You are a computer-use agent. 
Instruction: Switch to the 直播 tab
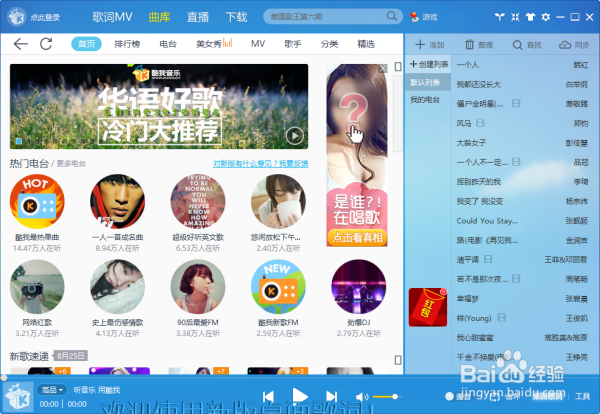pyautogui.click(x=198, y=17)
